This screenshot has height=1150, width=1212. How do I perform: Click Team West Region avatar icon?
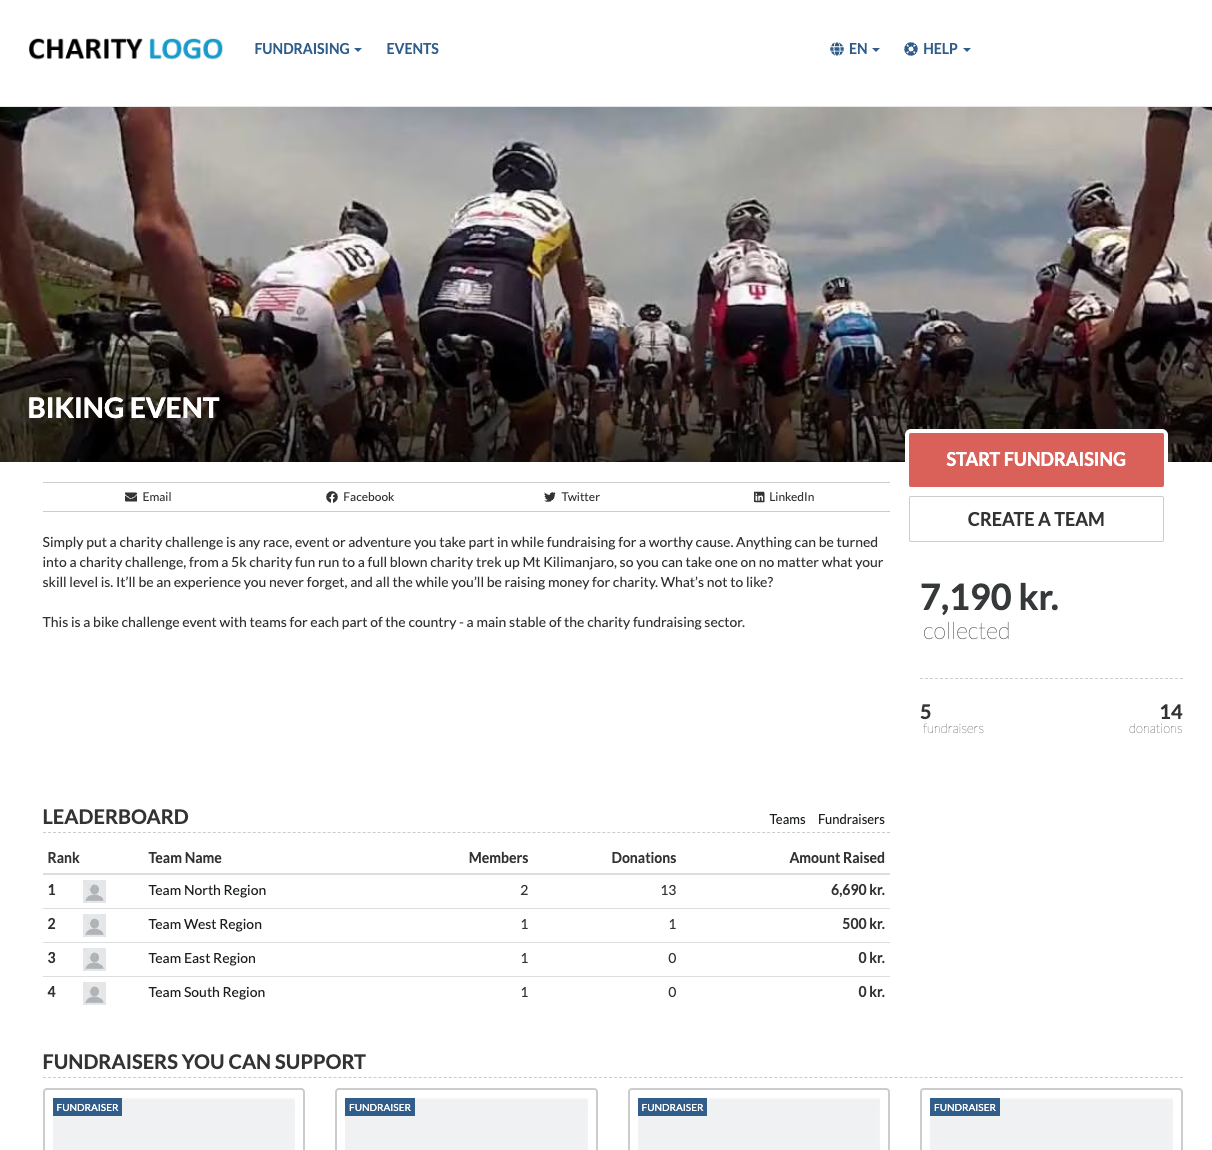(x=94, y=925)
